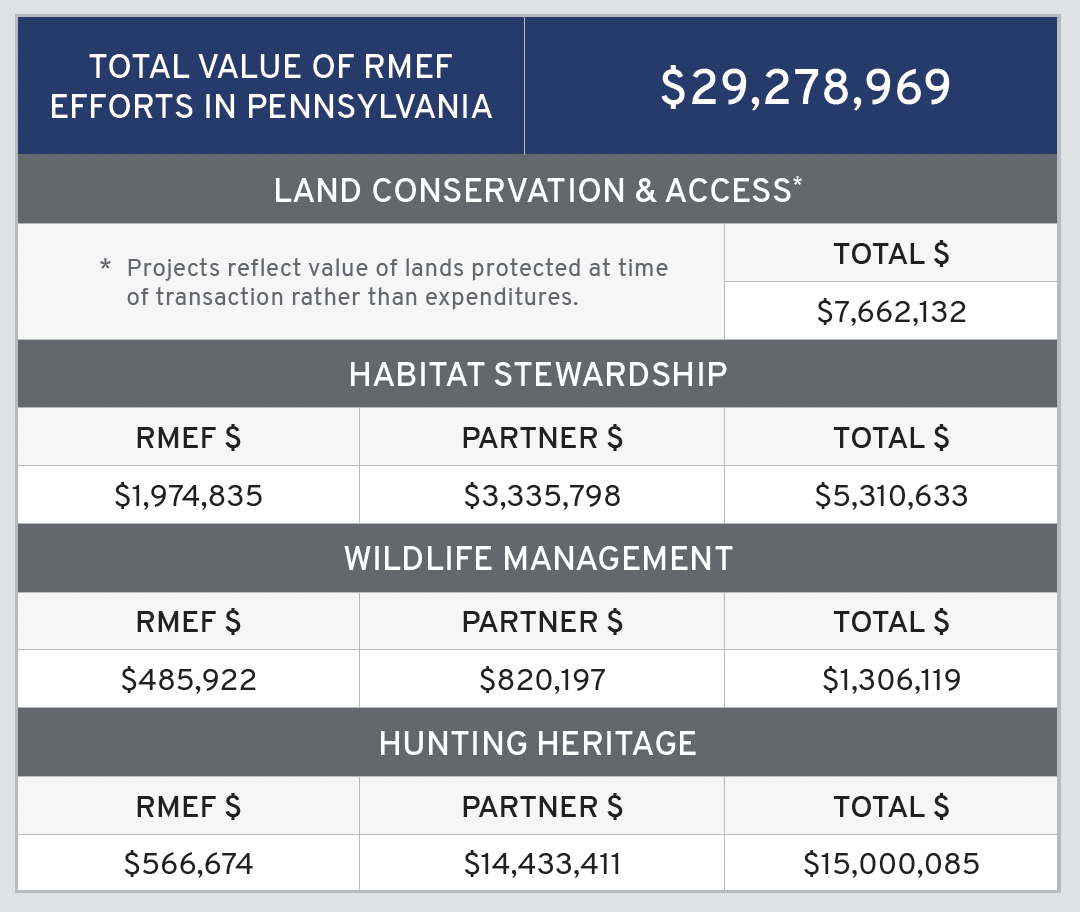This screenshot has height=912, width=1080.
Task: Select the $7,662,132 land conservation total
Action: click(891, 311)
